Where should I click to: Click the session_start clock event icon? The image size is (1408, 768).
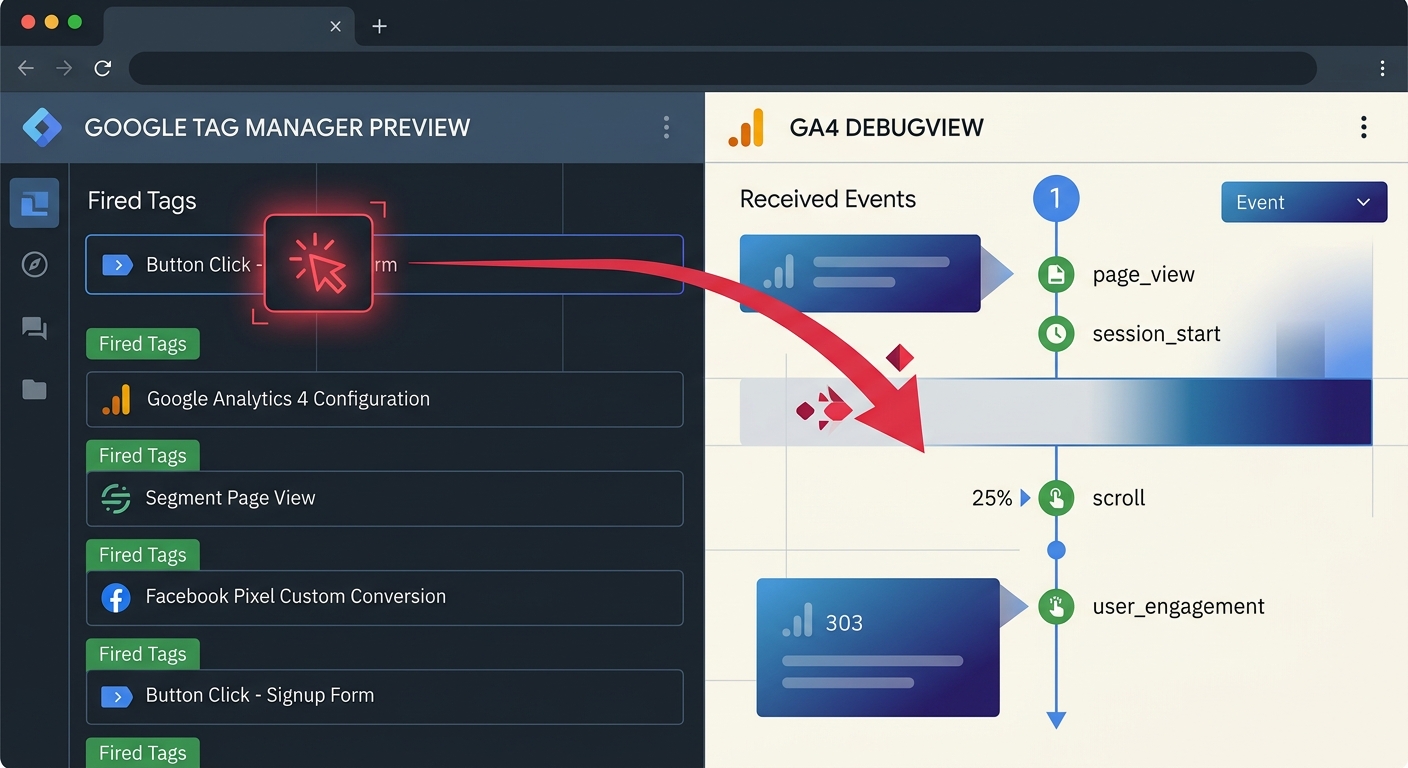pyautogui.click(x=1056, y=334)
